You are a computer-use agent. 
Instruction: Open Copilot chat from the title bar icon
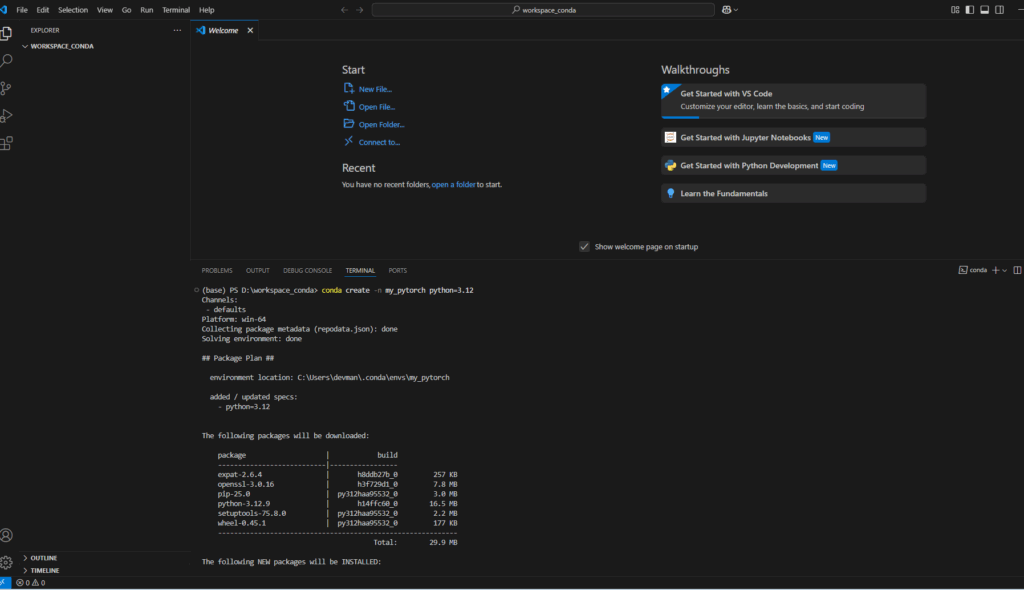click(726, 10)
